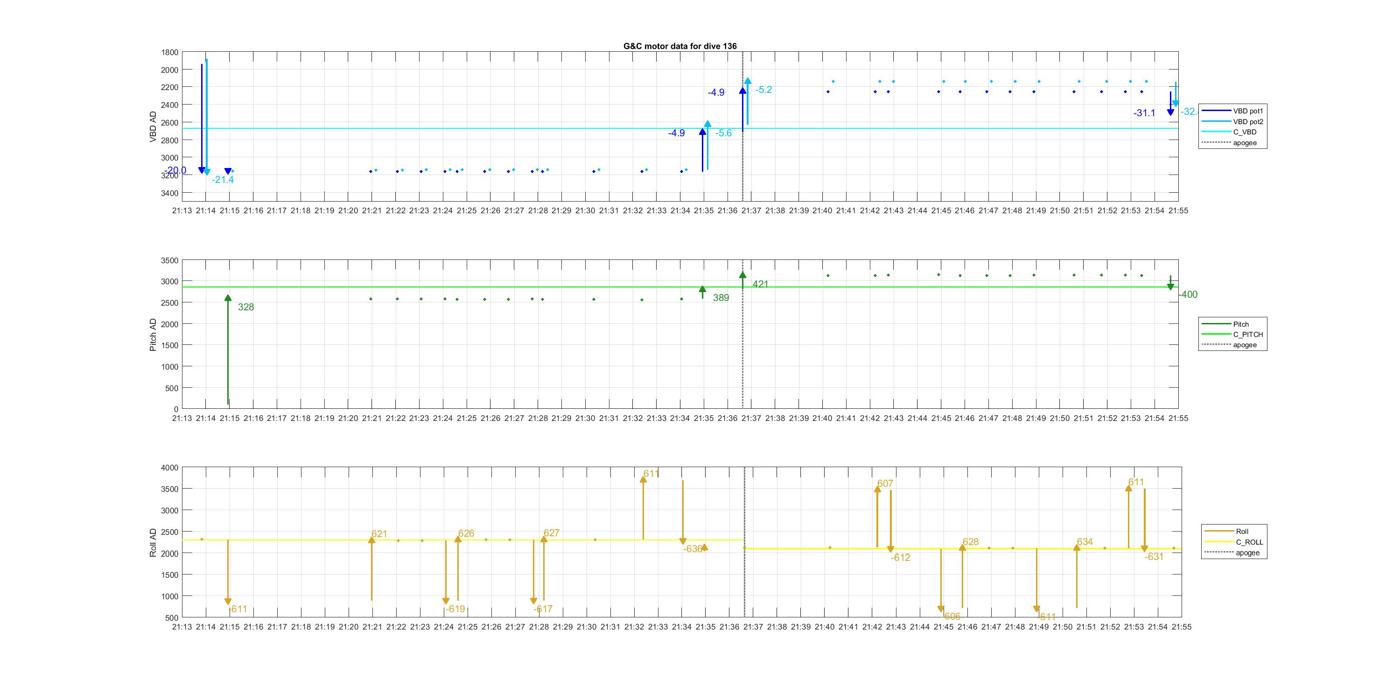Click the "-619" roll data label
The height and width of the screenshot is (693, 1400).
(456, 609)
